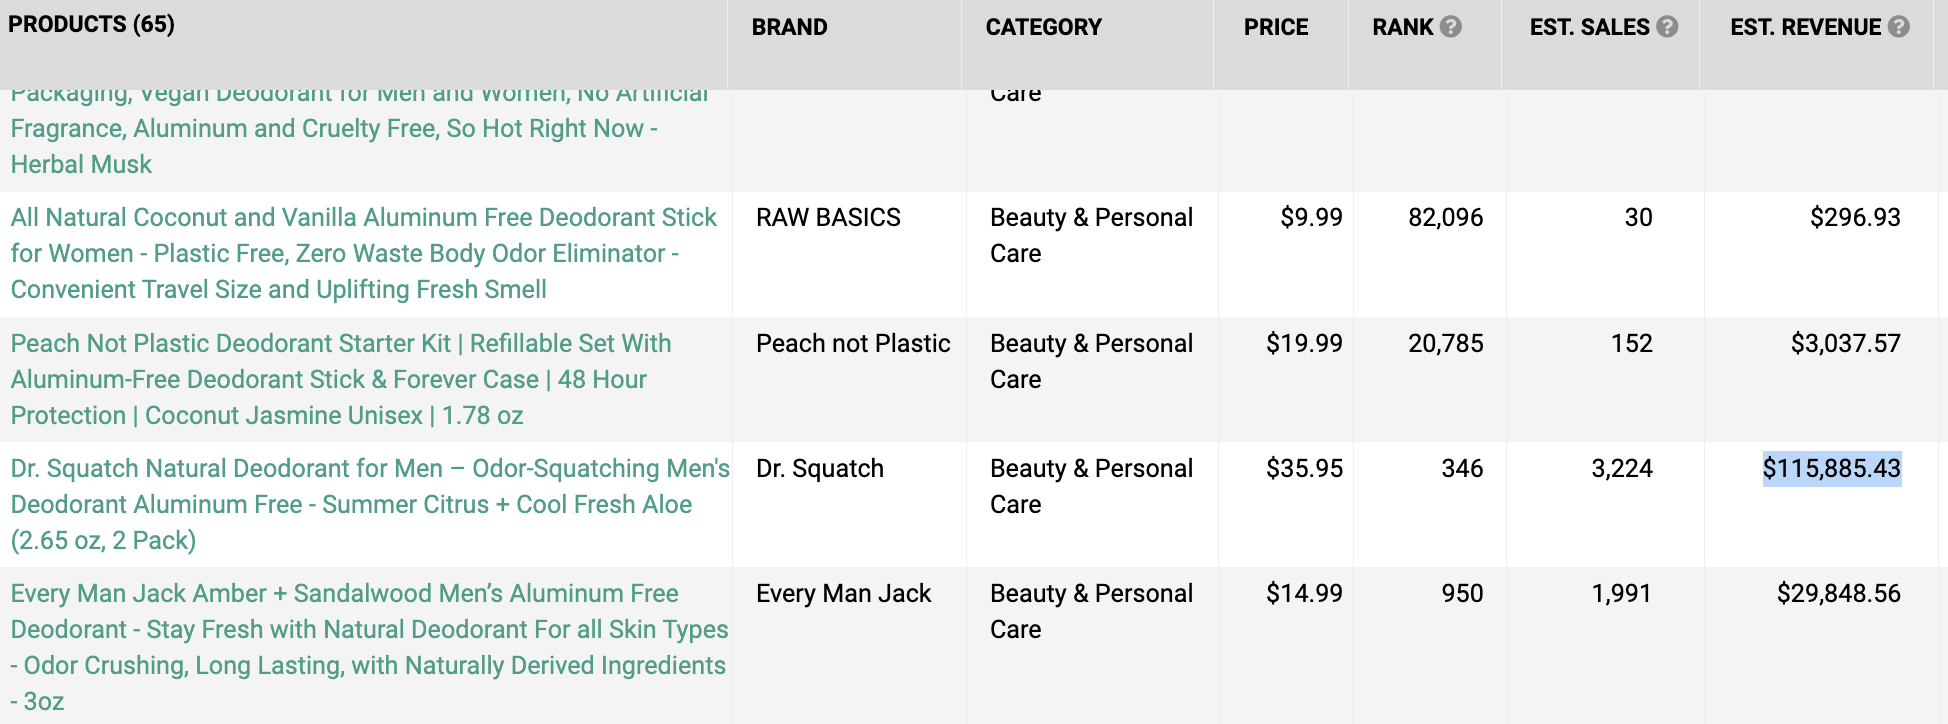Click the help icon beside EST. SALES
Viewport: 1948px width, 724px height.
click(x=1667, y=27)
